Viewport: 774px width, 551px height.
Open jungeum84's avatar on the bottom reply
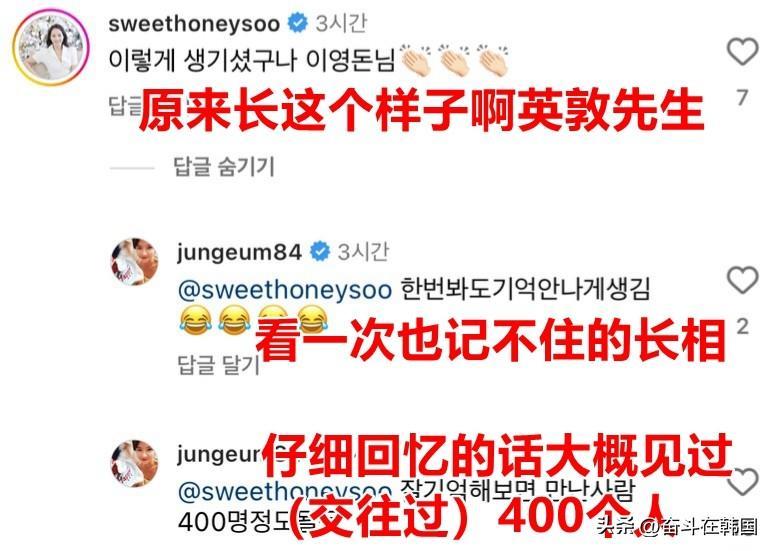coord(135,464)
